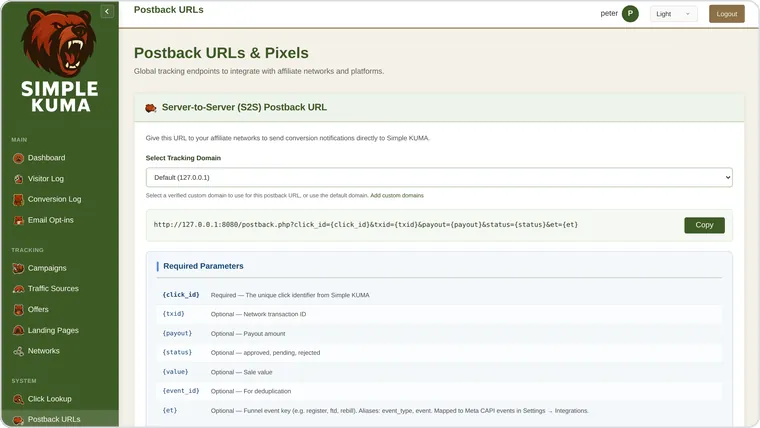
Task: Click the Networks sidebar icon
Action: coord(18,351)
